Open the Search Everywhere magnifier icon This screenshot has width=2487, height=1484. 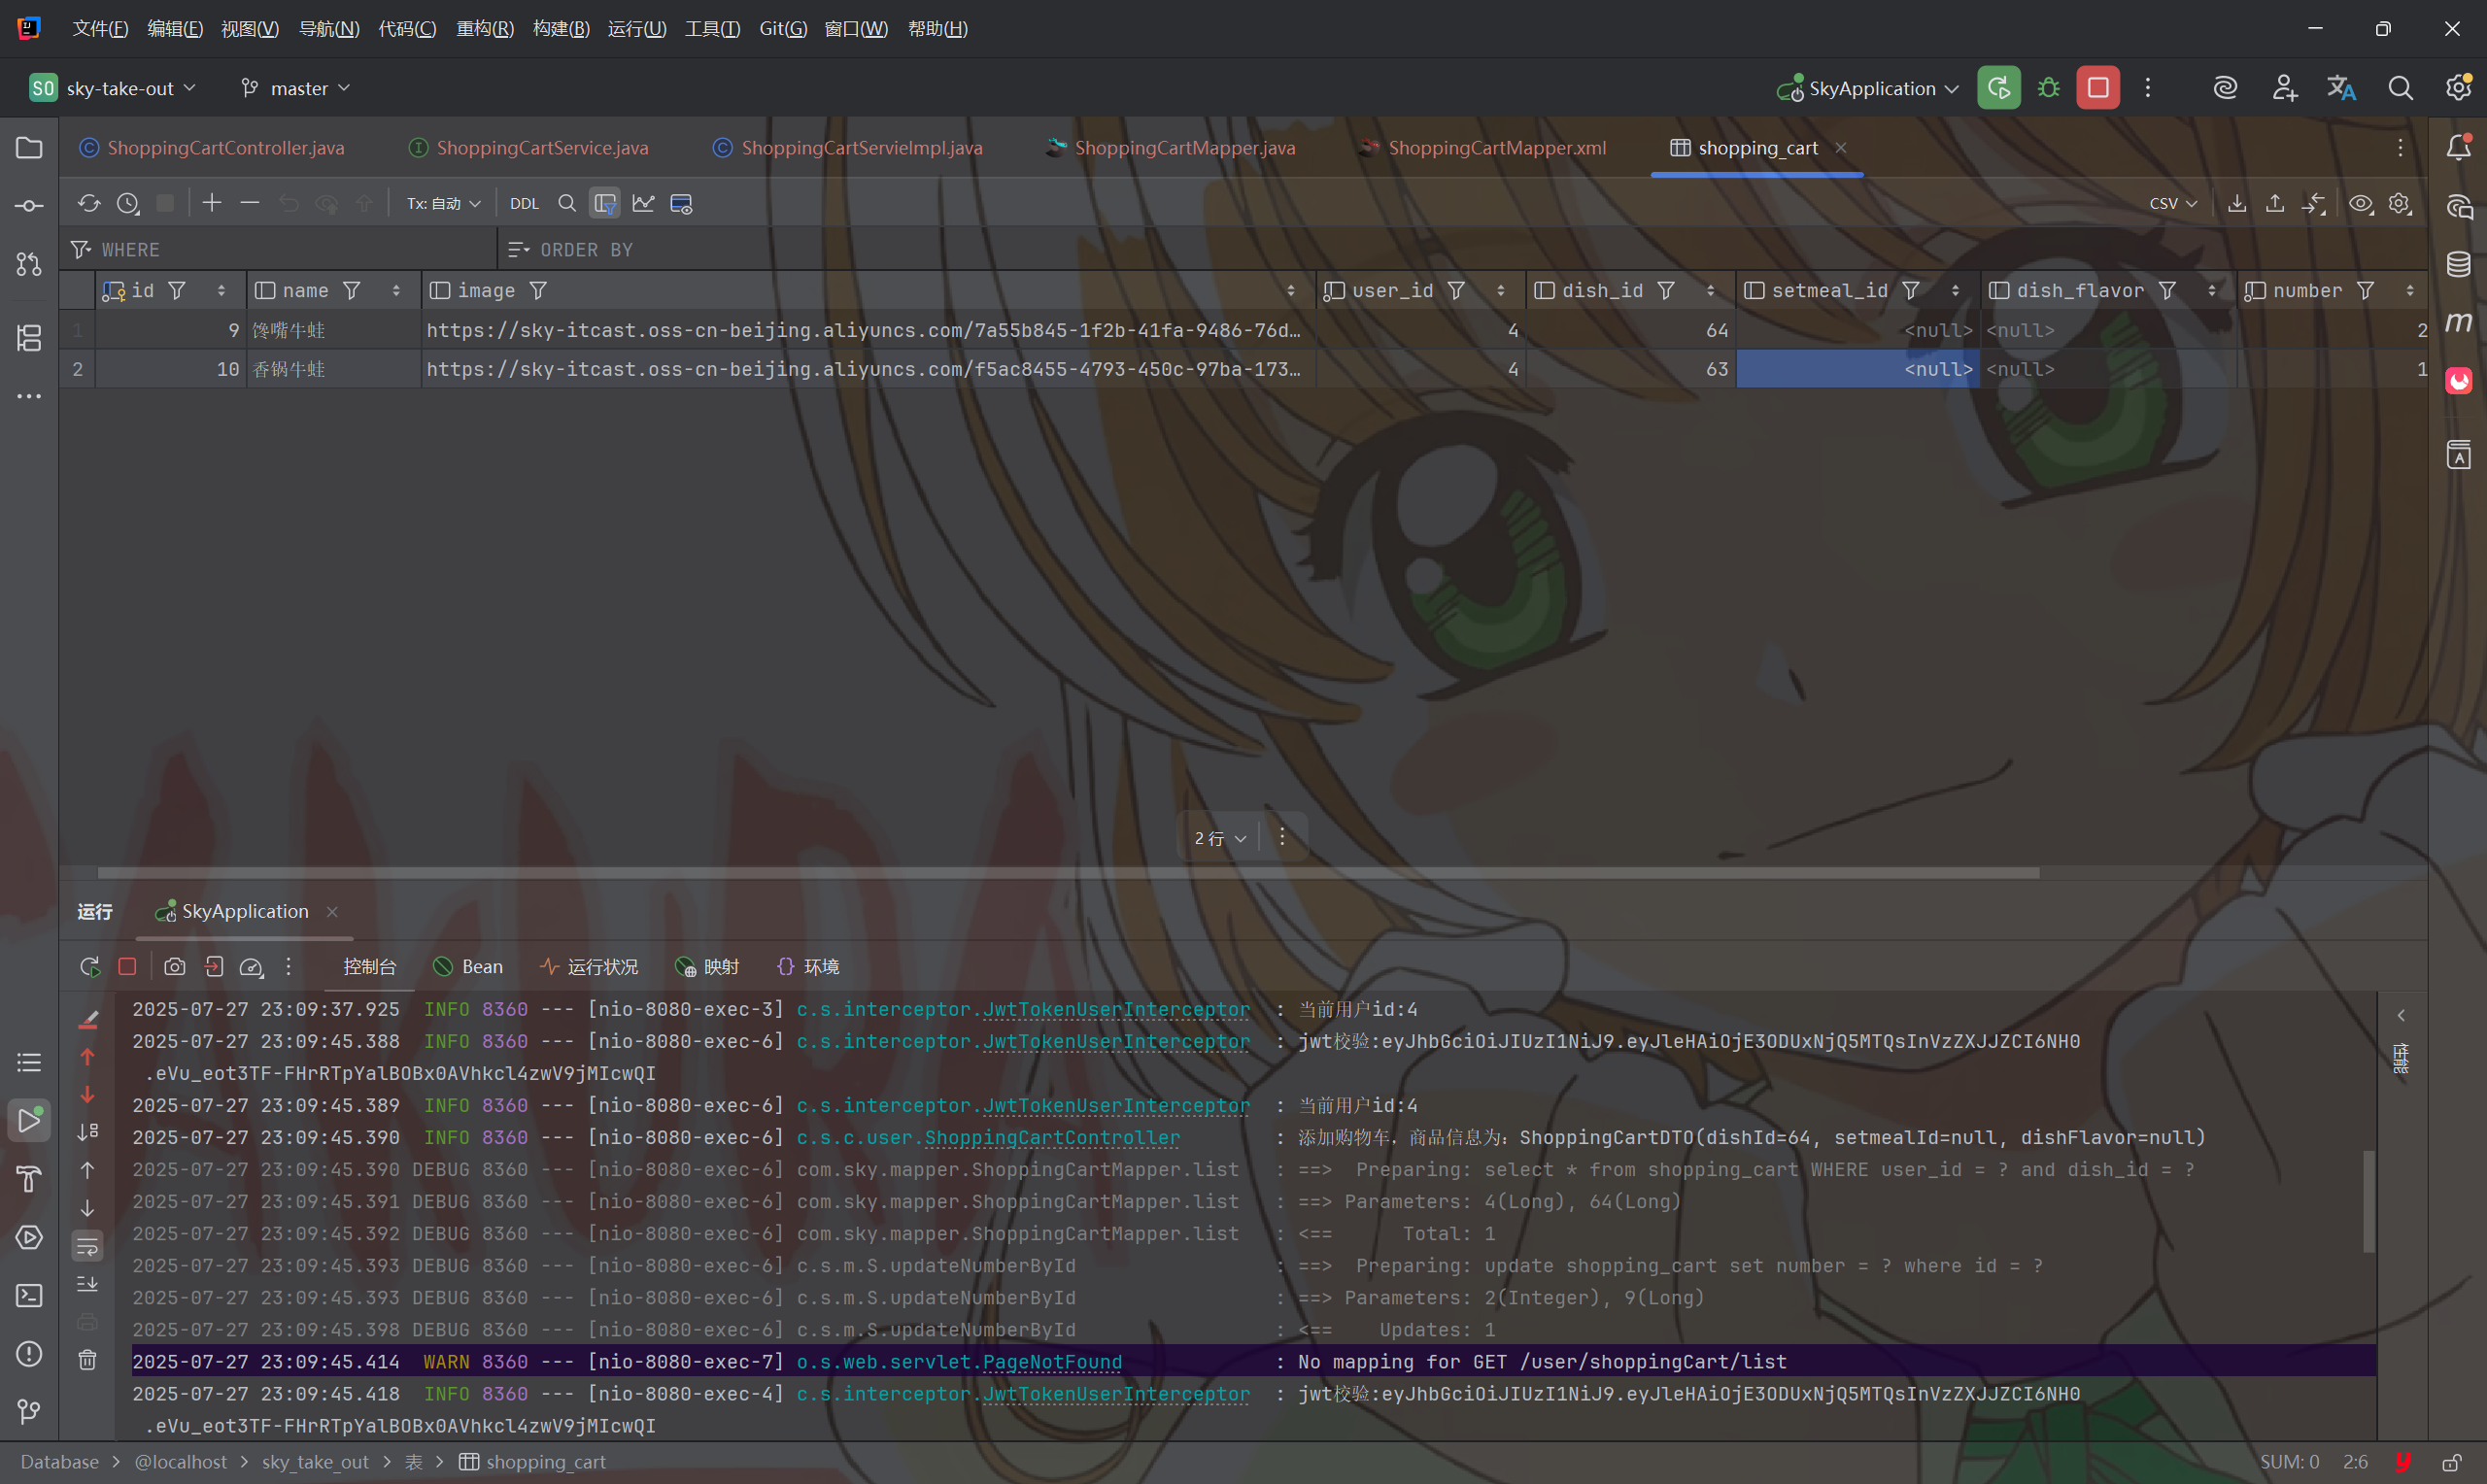(2400, 88)
